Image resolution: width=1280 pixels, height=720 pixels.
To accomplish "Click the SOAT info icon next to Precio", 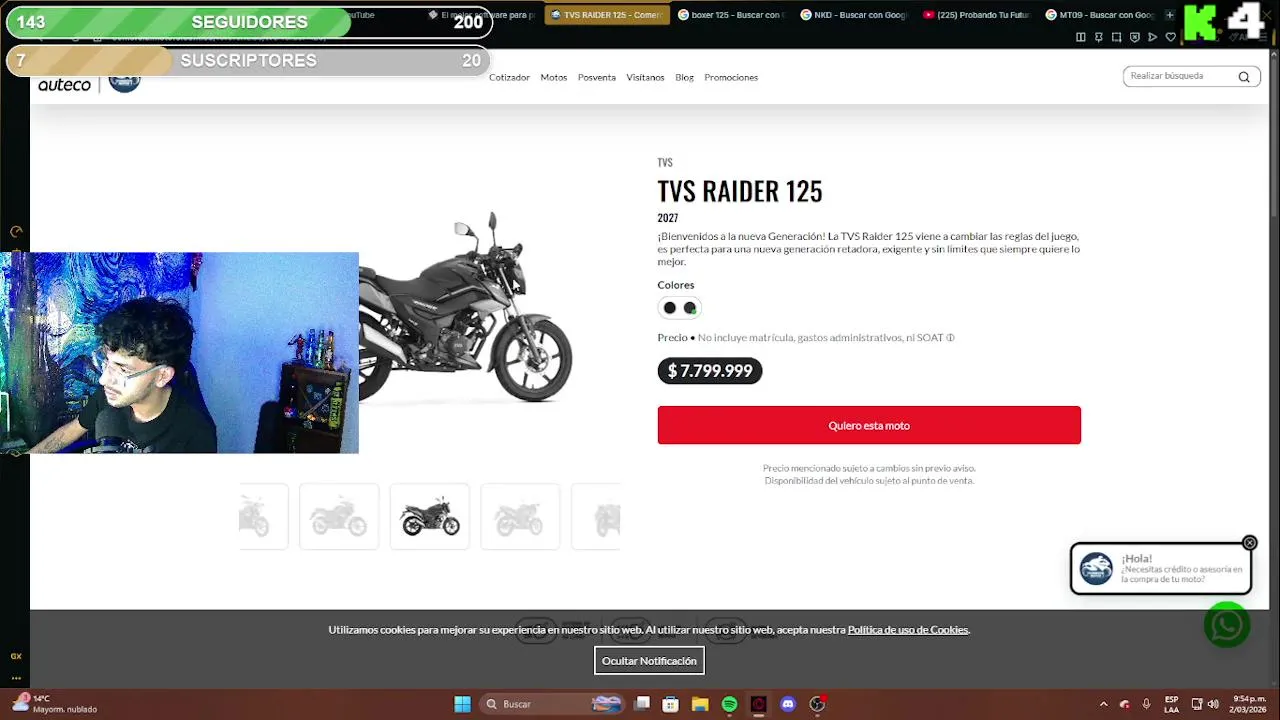I will point(950,338).
